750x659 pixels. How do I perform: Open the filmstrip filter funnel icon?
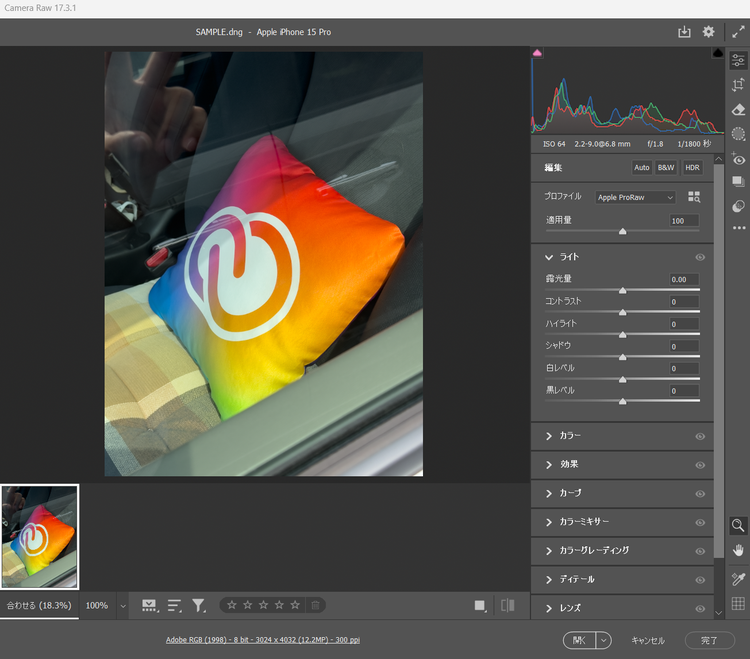click(x=199, y=606)
